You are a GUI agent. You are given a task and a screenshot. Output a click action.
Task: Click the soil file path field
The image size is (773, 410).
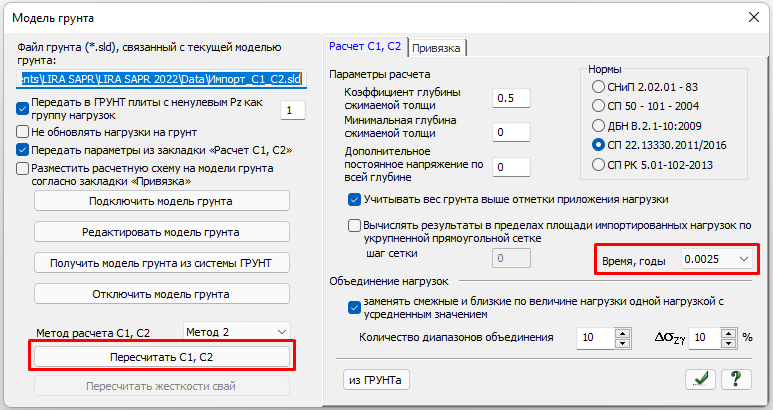click(x=161, y=77)
